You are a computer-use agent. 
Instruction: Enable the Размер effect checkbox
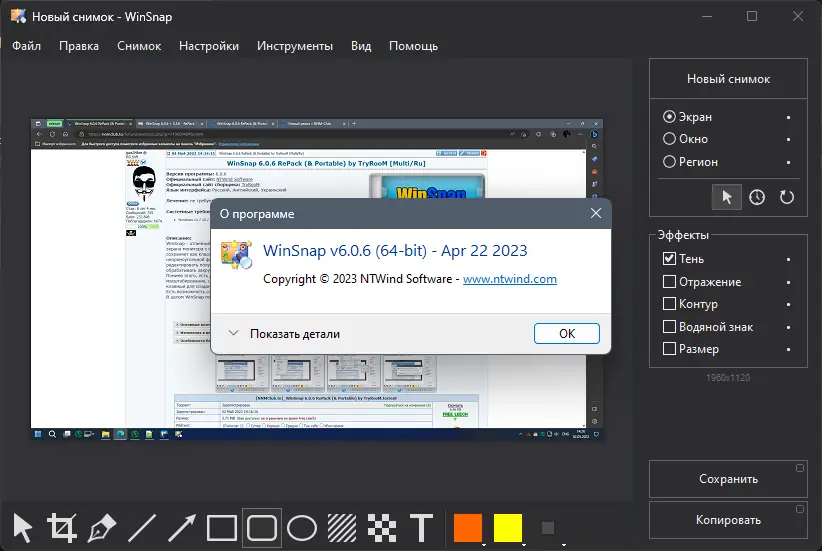pyautogui.click(x=669, y=349)
